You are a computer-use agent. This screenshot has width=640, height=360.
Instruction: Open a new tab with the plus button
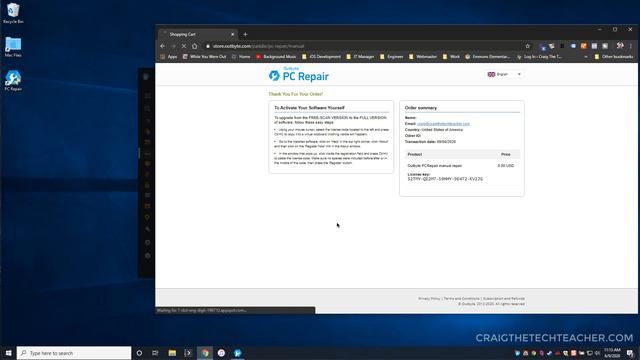point(245,34)
